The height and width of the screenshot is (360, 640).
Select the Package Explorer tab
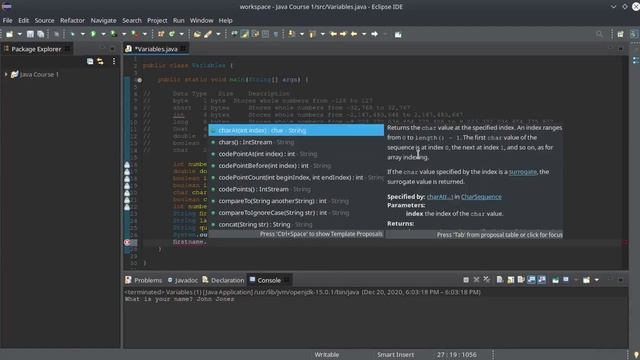(36, 49)
